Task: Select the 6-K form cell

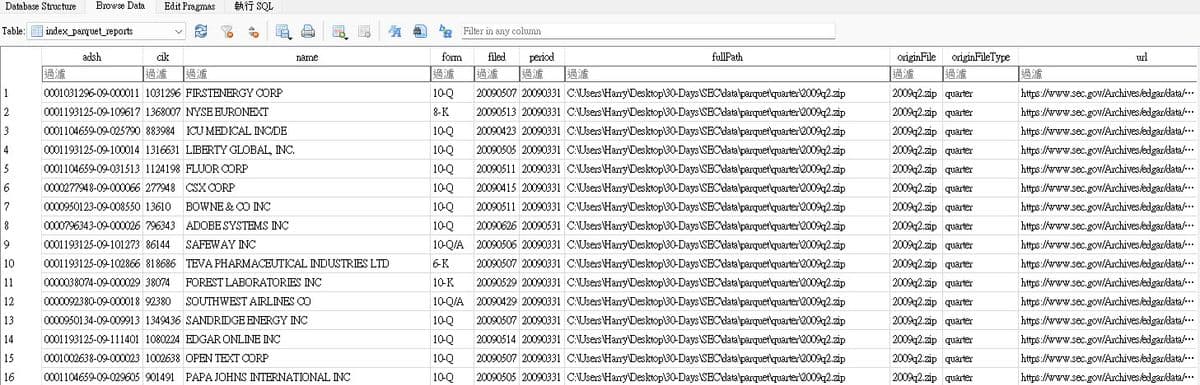Action: click(x=451, y=263)
